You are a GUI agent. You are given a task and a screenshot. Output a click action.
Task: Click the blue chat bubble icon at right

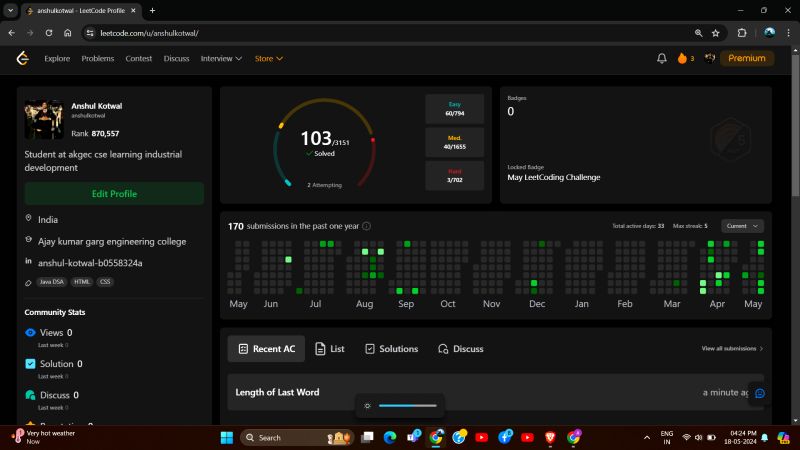(760, 393)
